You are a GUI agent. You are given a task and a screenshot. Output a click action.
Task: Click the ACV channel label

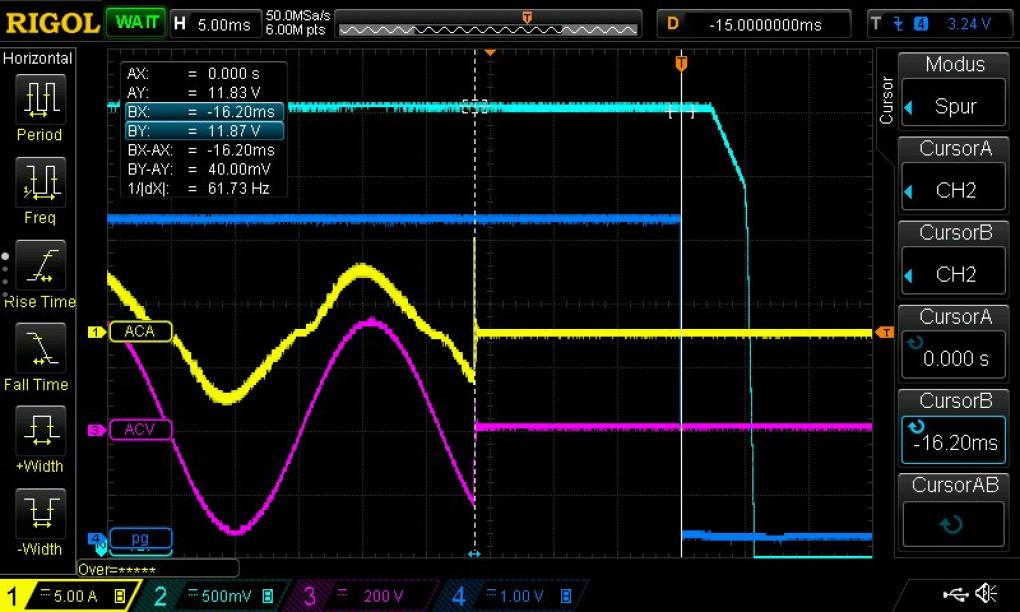click(140, 429)
